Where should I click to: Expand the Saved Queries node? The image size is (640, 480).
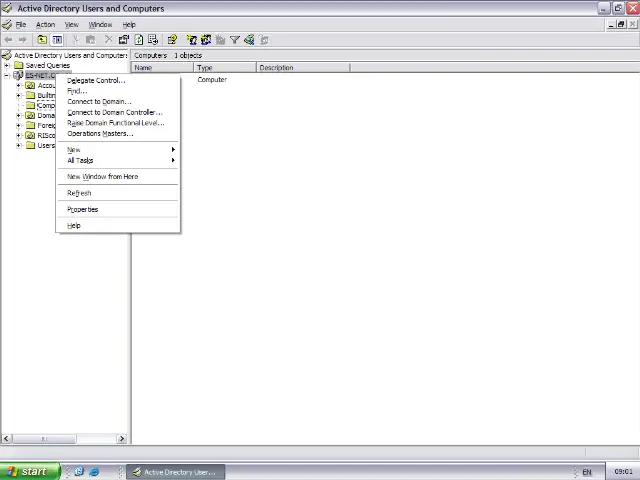tap(7, 65)
